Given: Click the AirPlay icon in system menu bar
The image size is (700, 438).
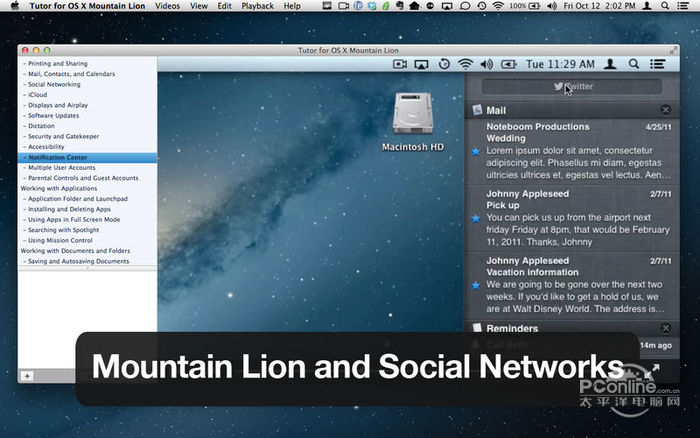Looking at the screenshot, I should tap(447, 6).
